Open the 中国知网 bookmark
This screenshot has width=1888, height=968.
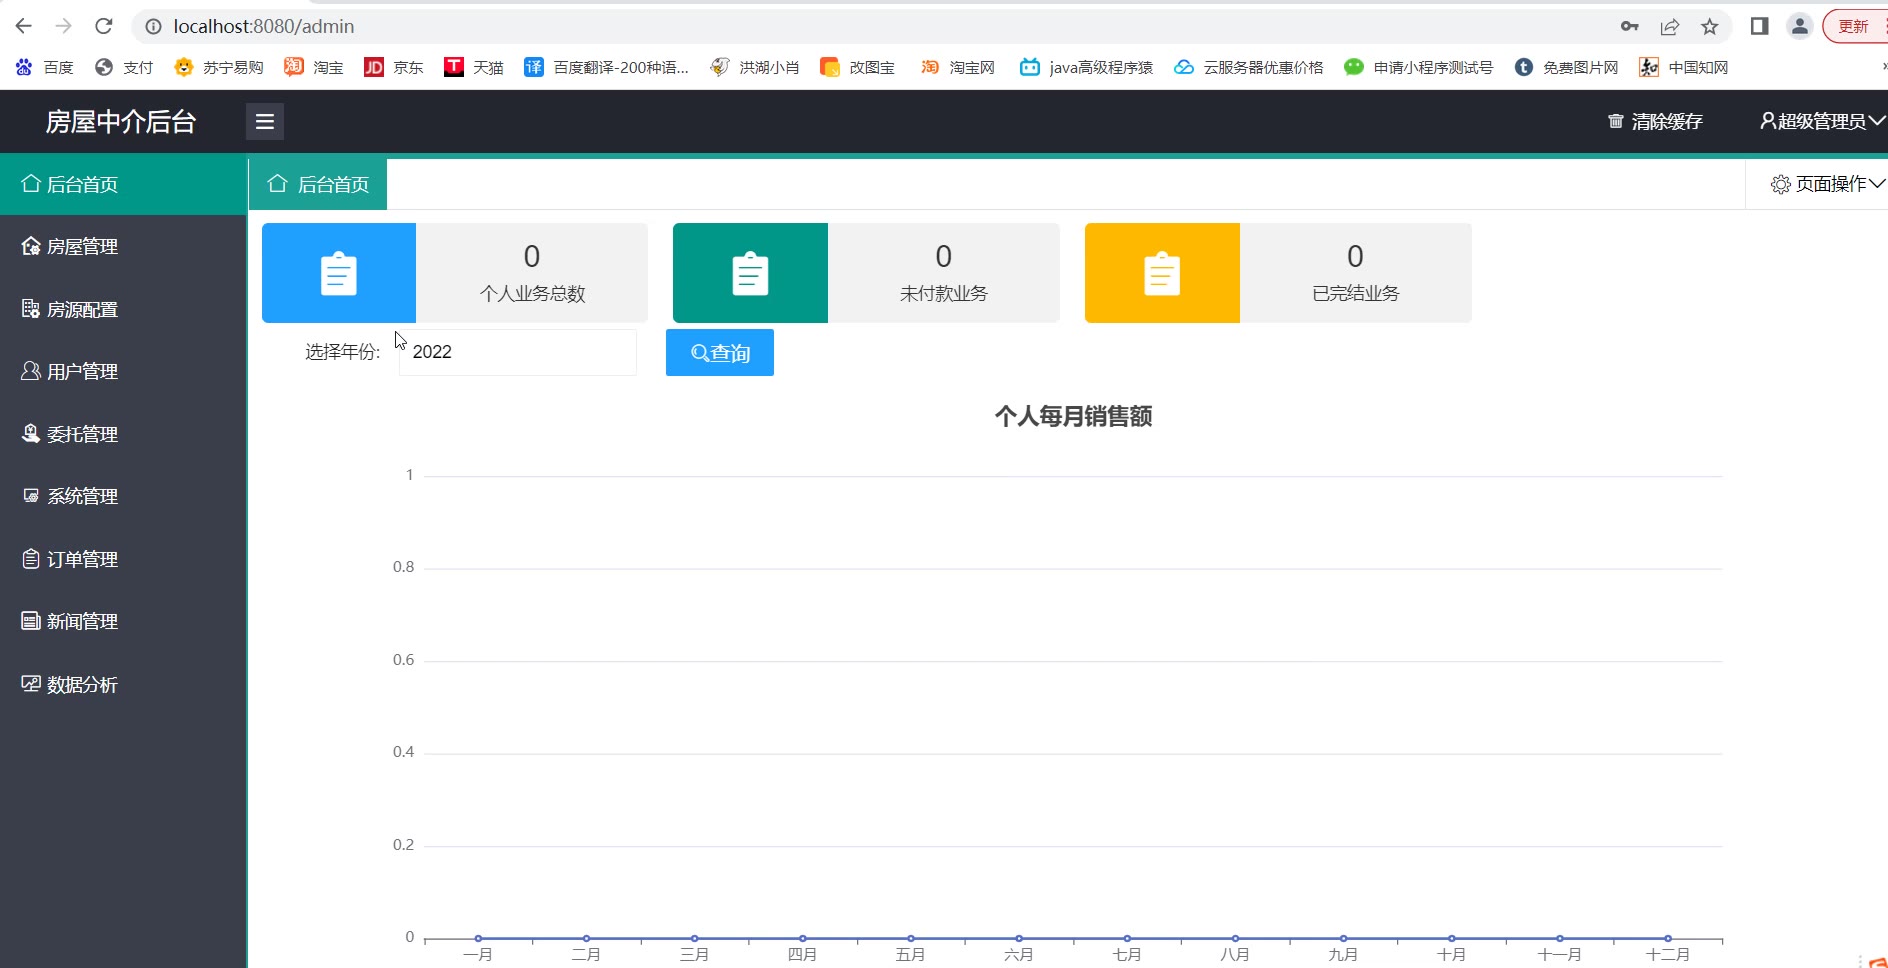click(1684, 67)
